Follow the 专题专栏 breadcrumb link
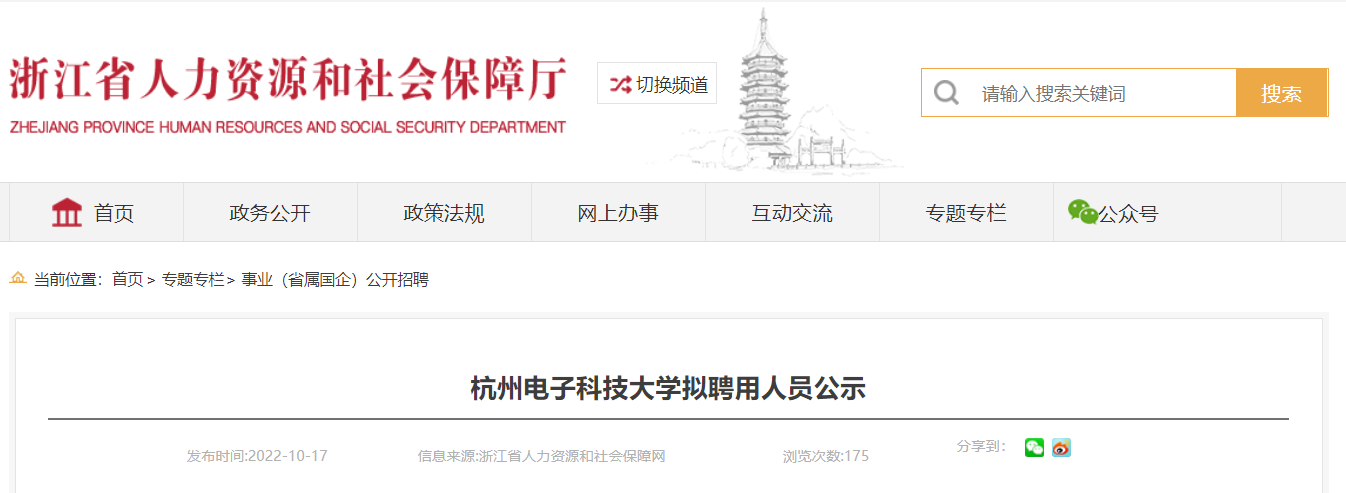 coord(193,280)
